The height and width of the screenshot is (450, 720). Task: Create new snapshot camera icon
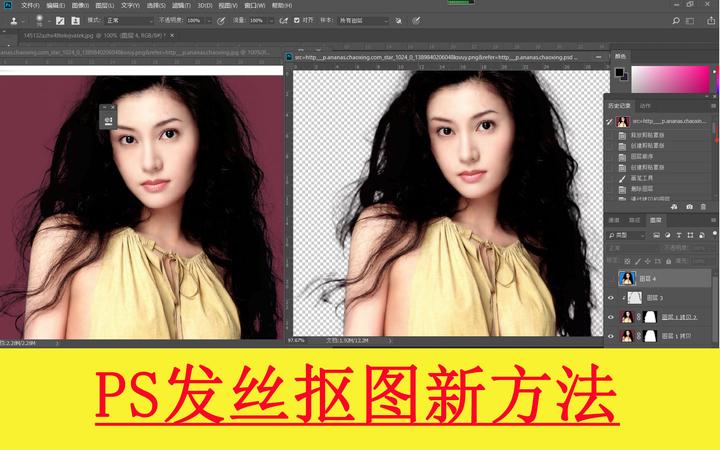[689, 207]
